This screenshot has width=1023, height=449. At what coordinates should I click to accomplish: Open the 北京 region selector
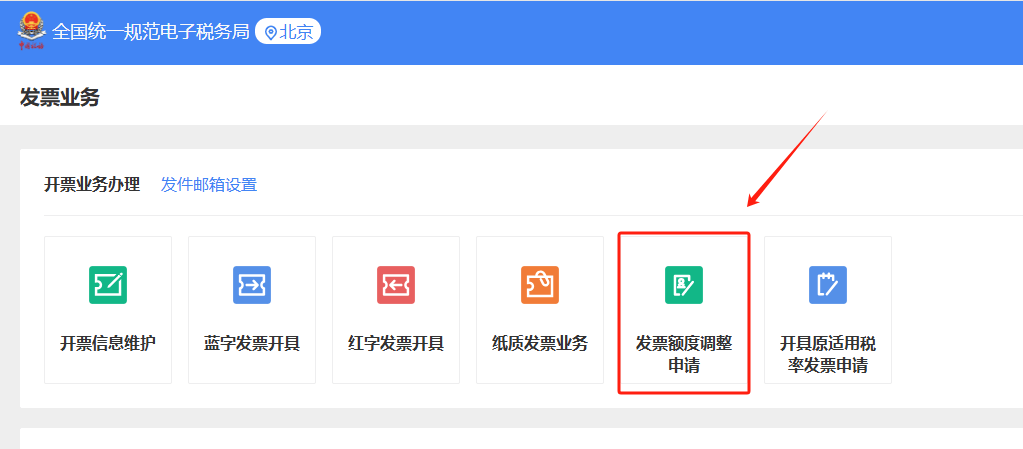click(296, 32)
